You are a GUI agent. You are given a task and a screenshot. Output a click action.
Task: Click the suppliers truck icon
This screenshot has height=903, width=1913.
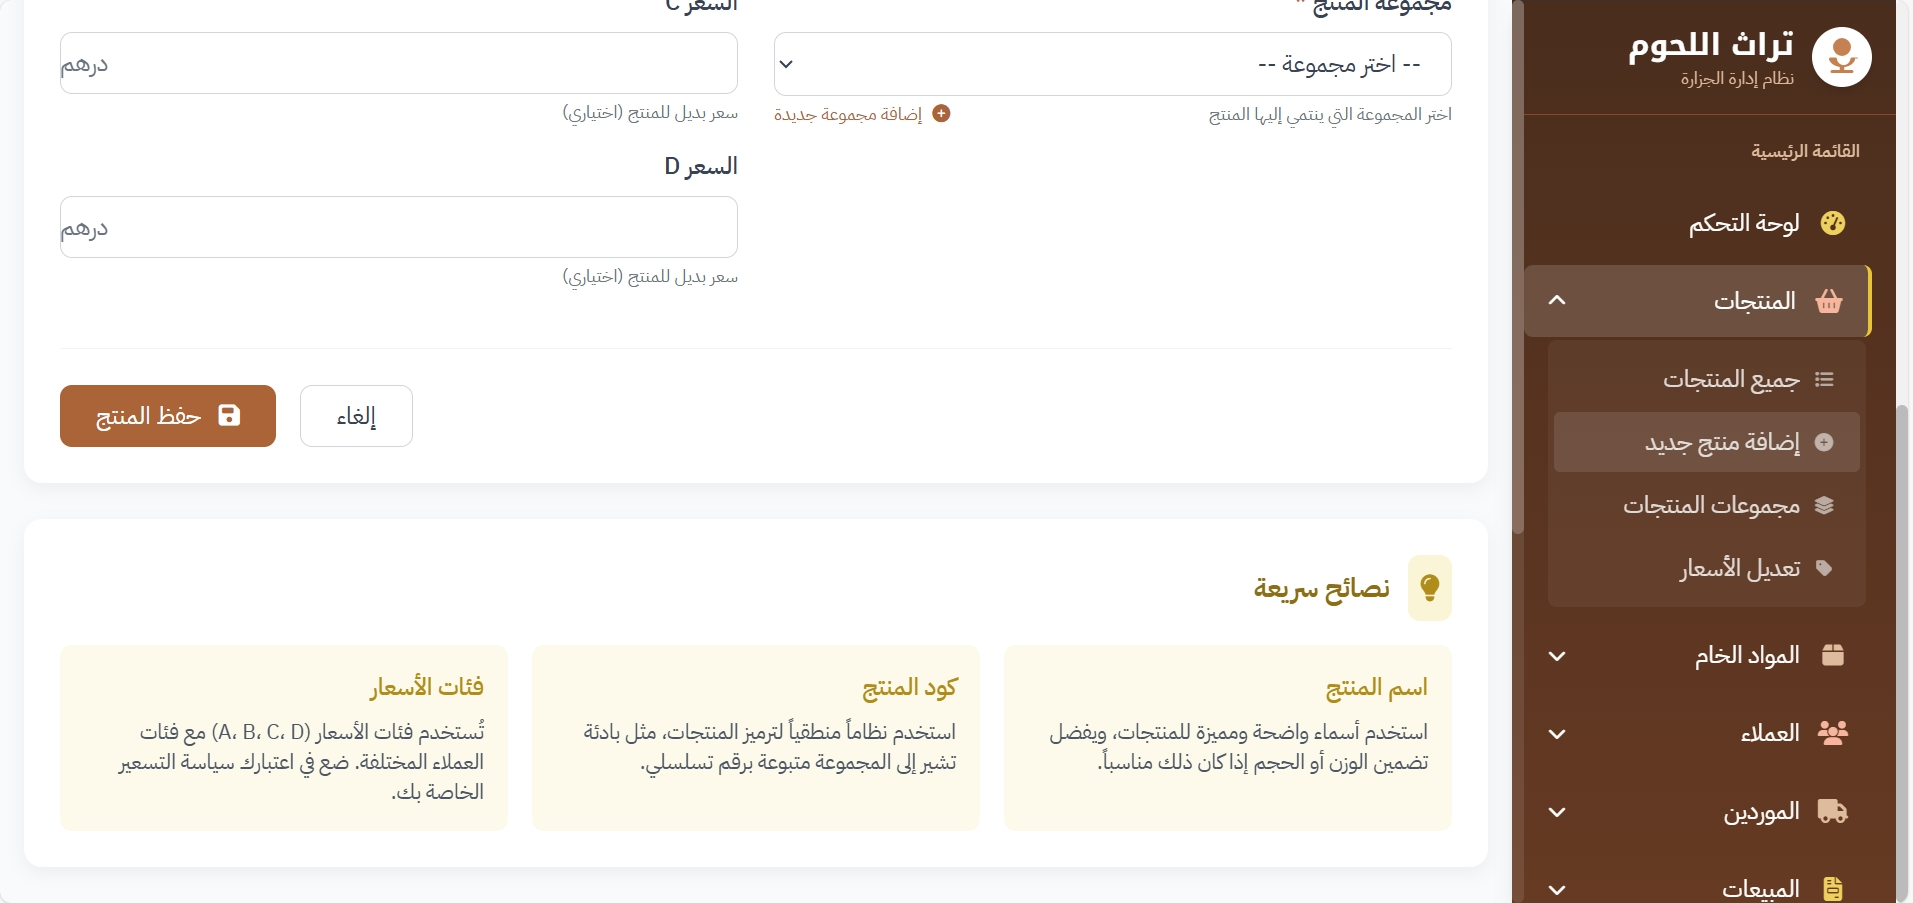[1832, 811]
